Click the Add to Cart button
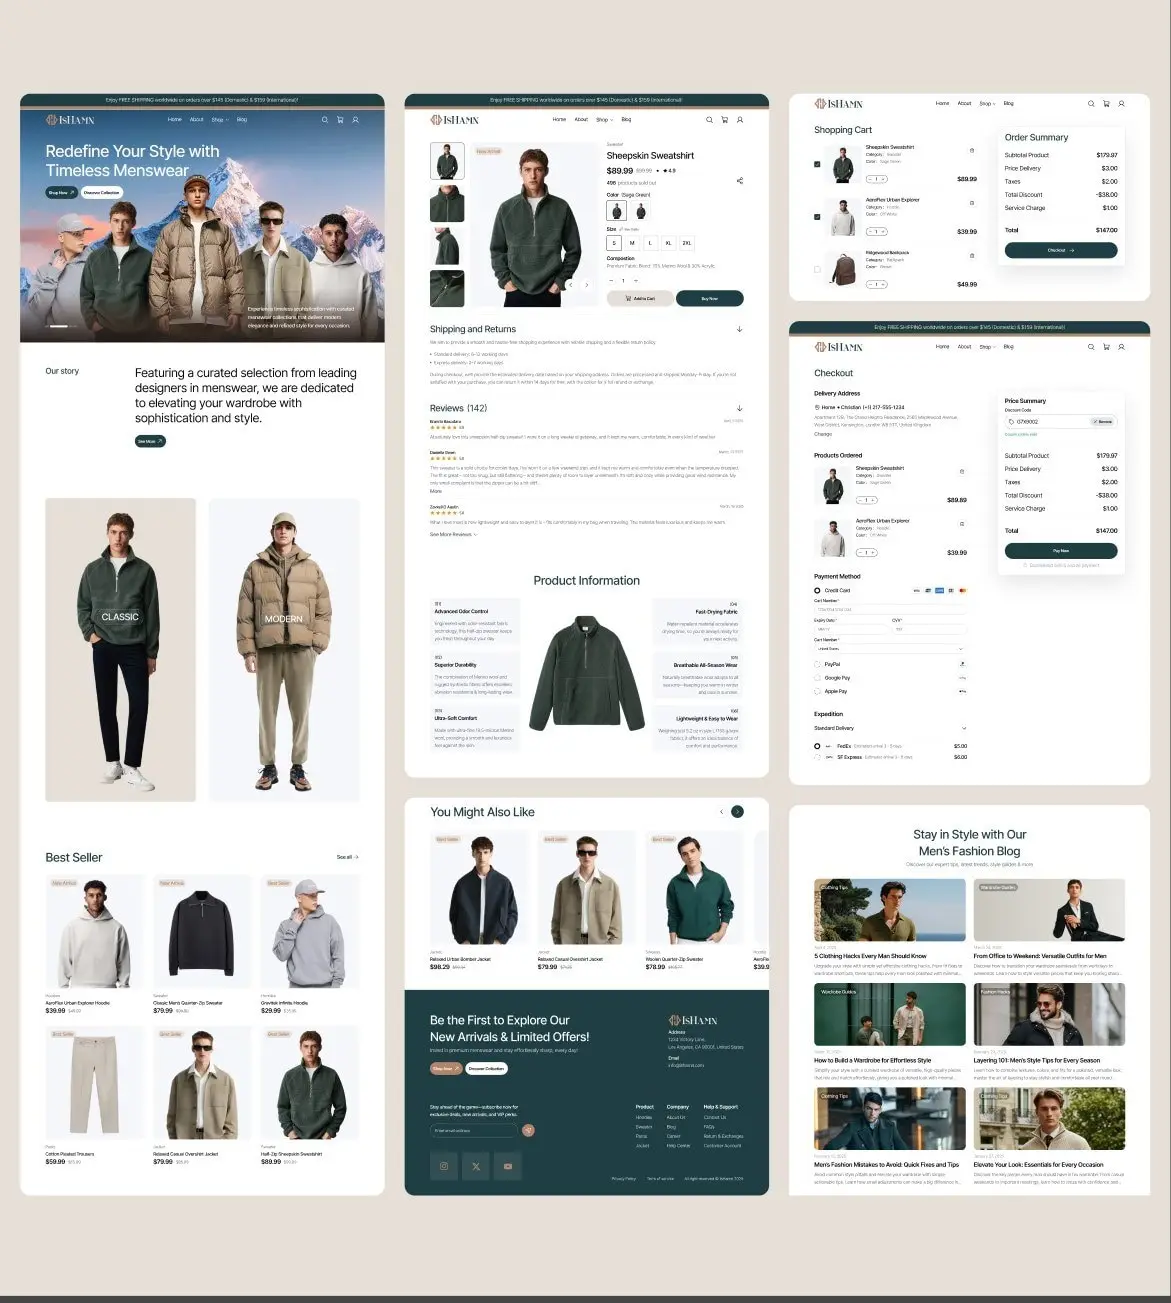The image size is (1171, 1303). [x=640, y=298]
